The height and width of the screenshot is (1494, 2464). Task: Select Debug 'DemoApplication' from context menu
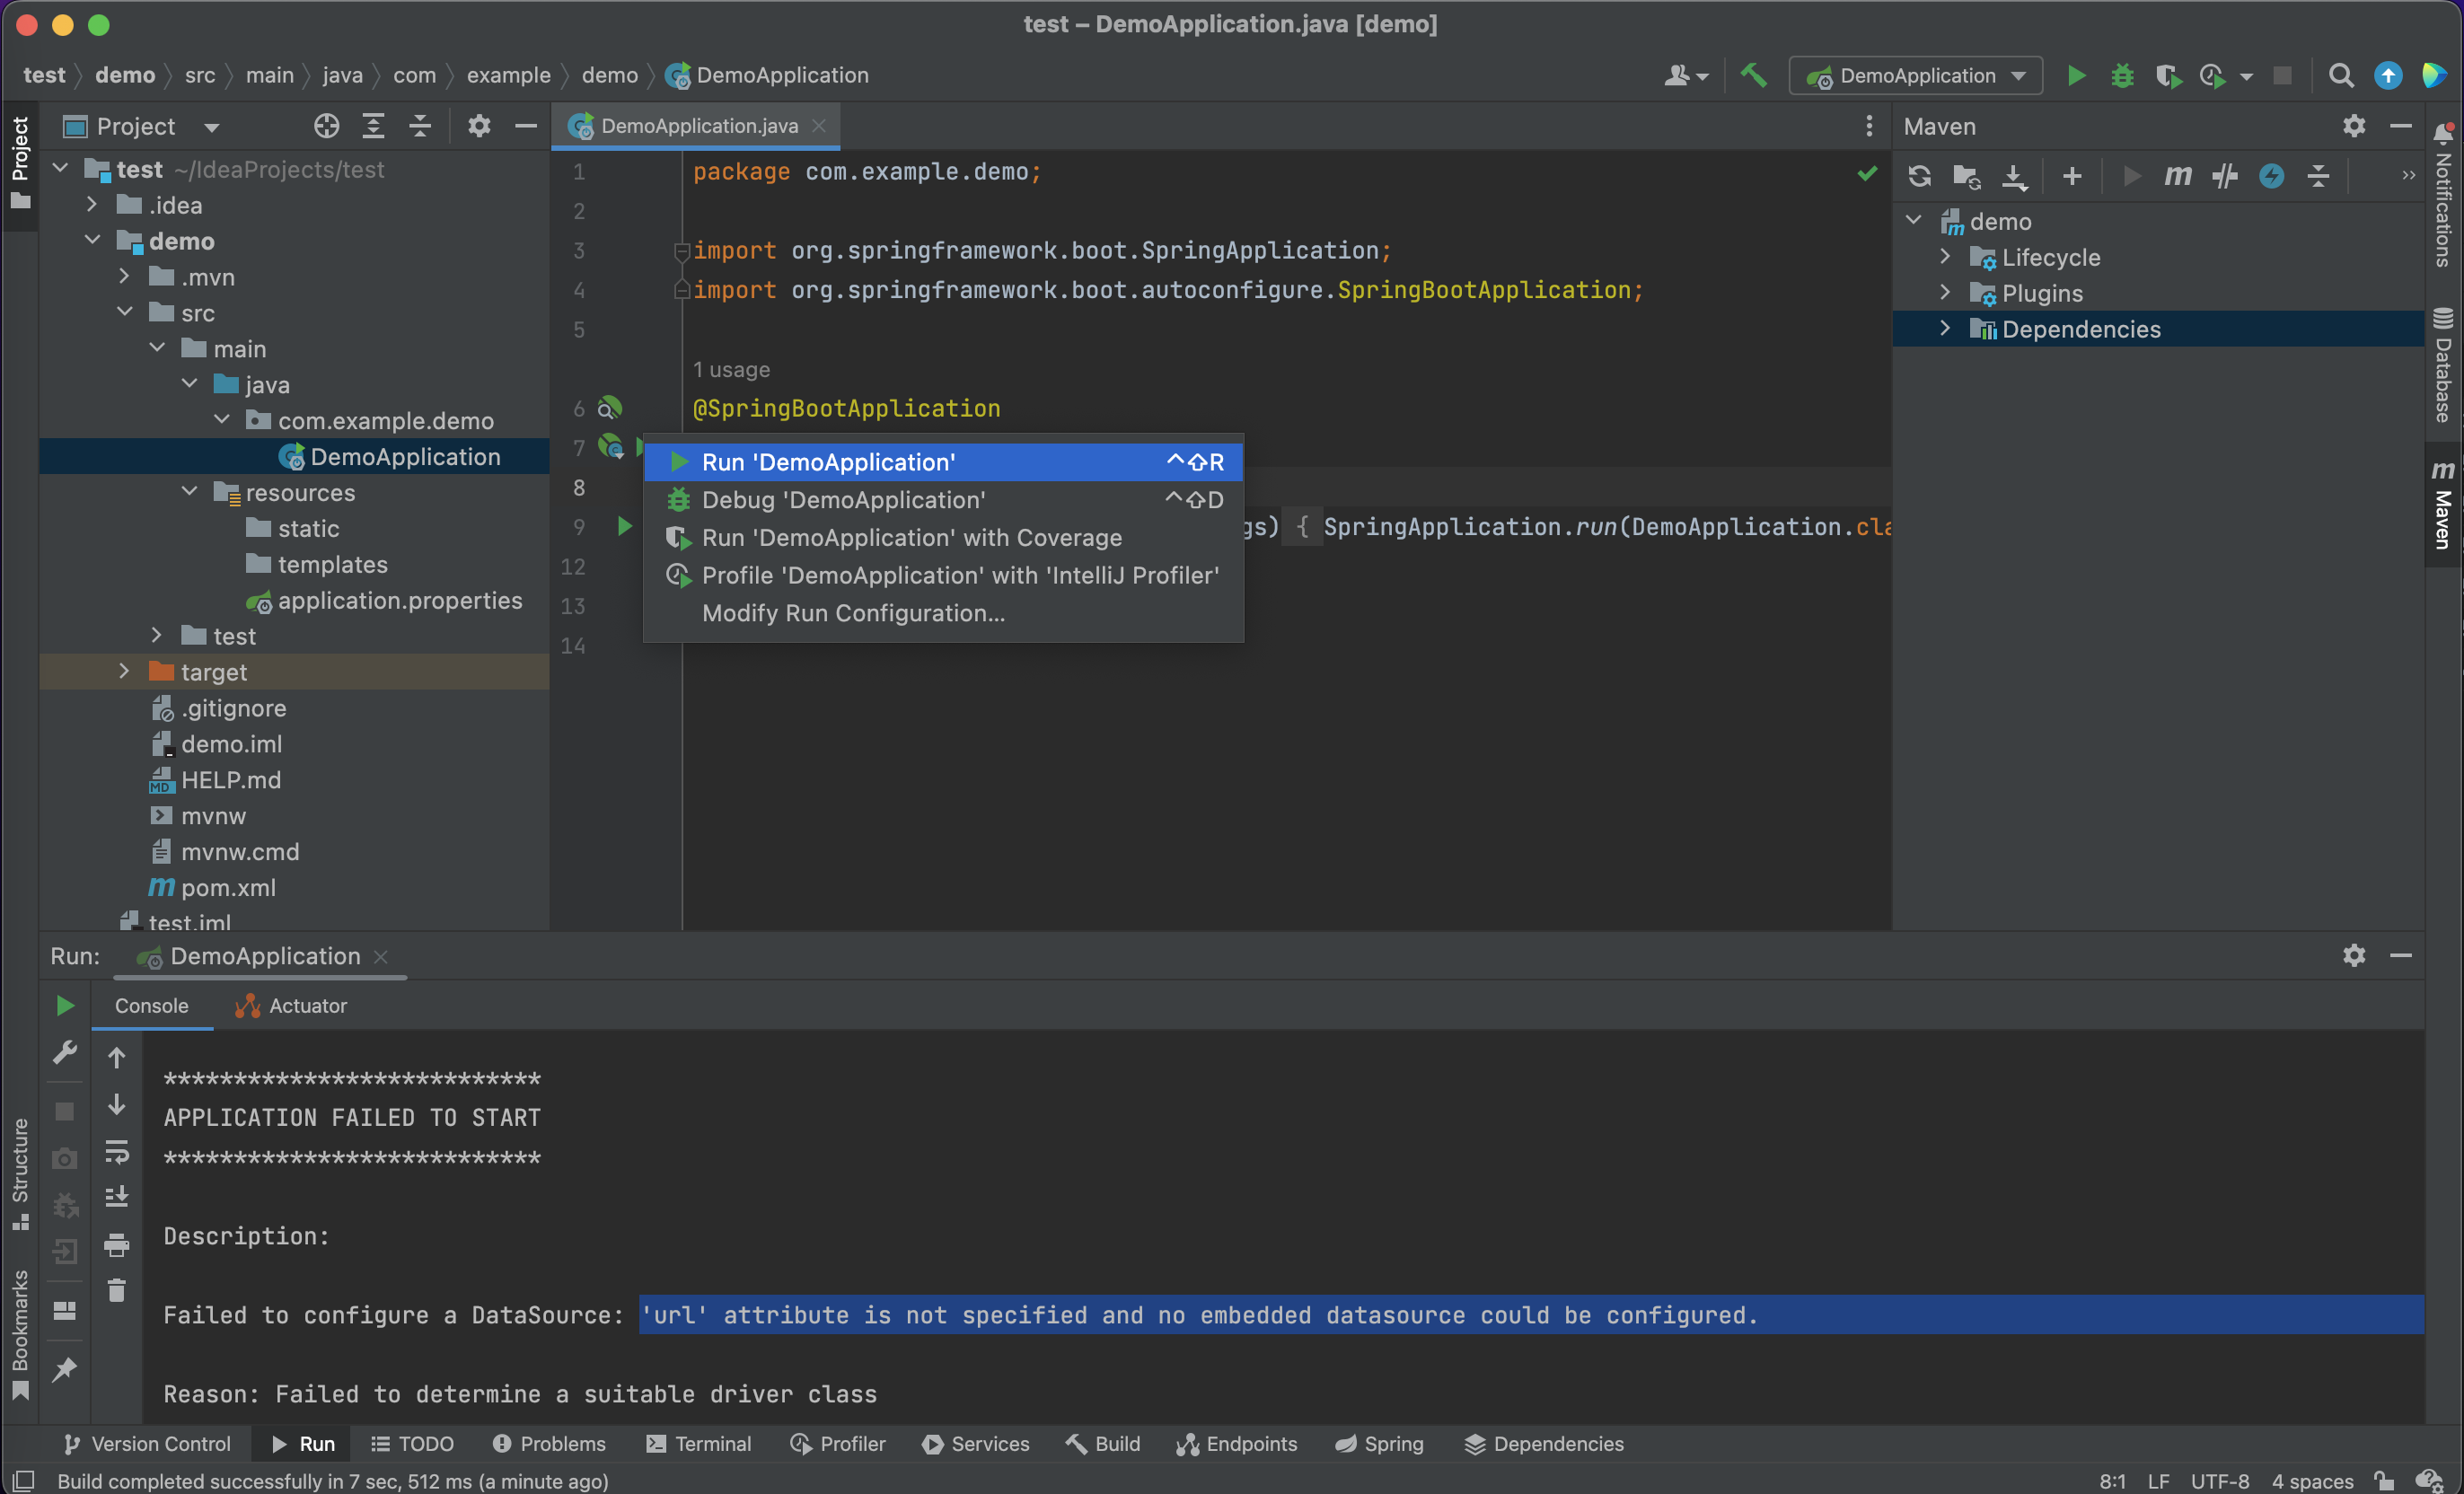(x=843, y=500)
